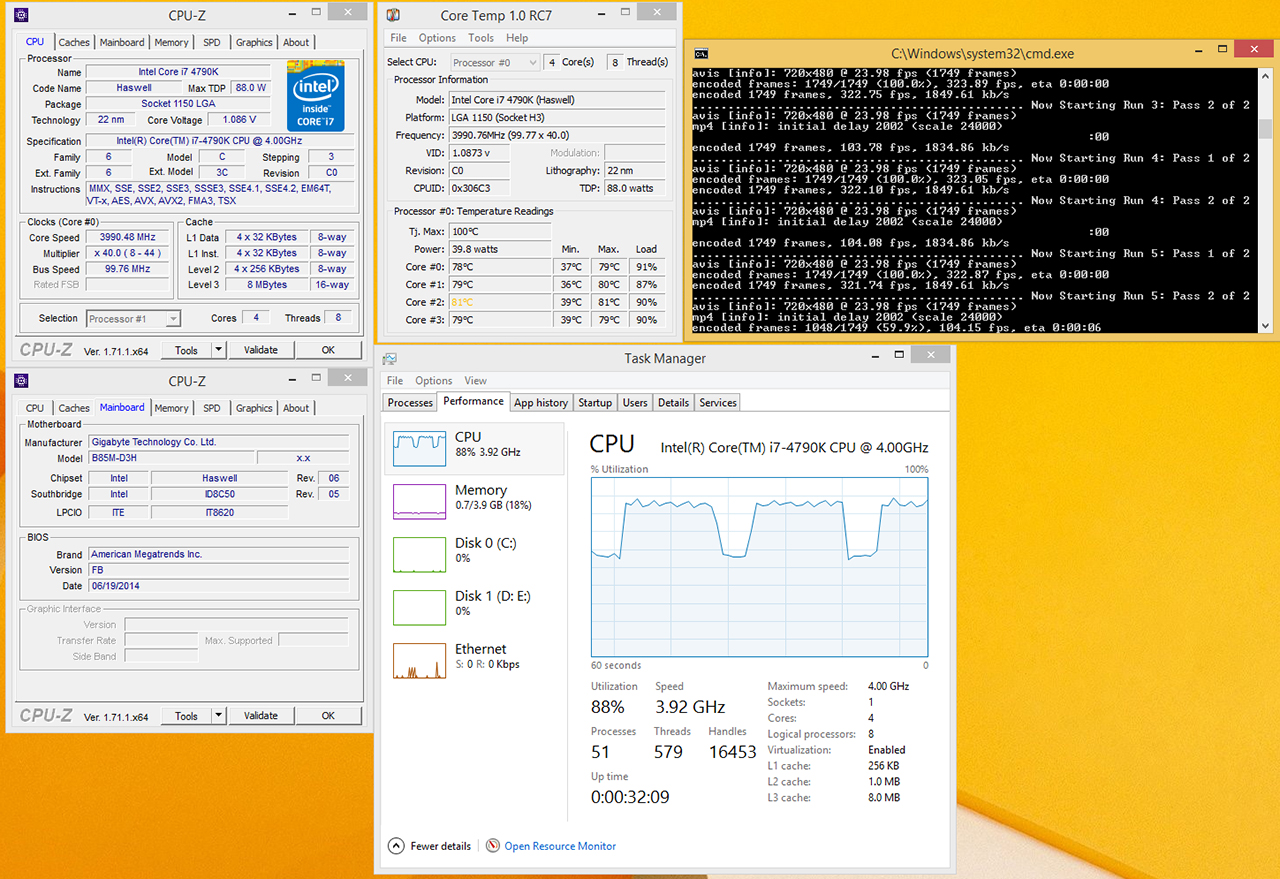Click the Intel Core i7 logo in CPU-Z
This screenshot has width=1280, height=879.
(315, 97)
